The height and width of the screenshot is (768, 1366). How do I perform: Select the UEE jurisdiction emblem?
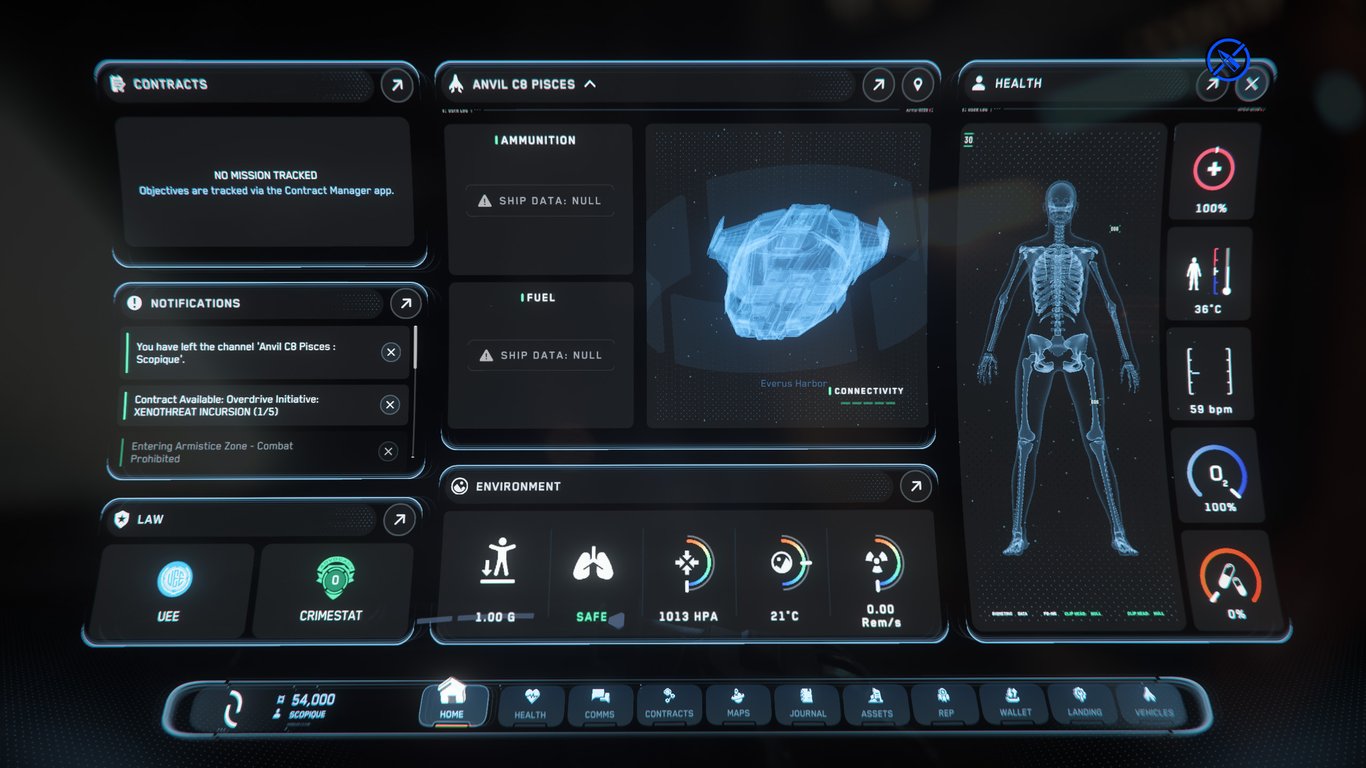pos(175,579)
